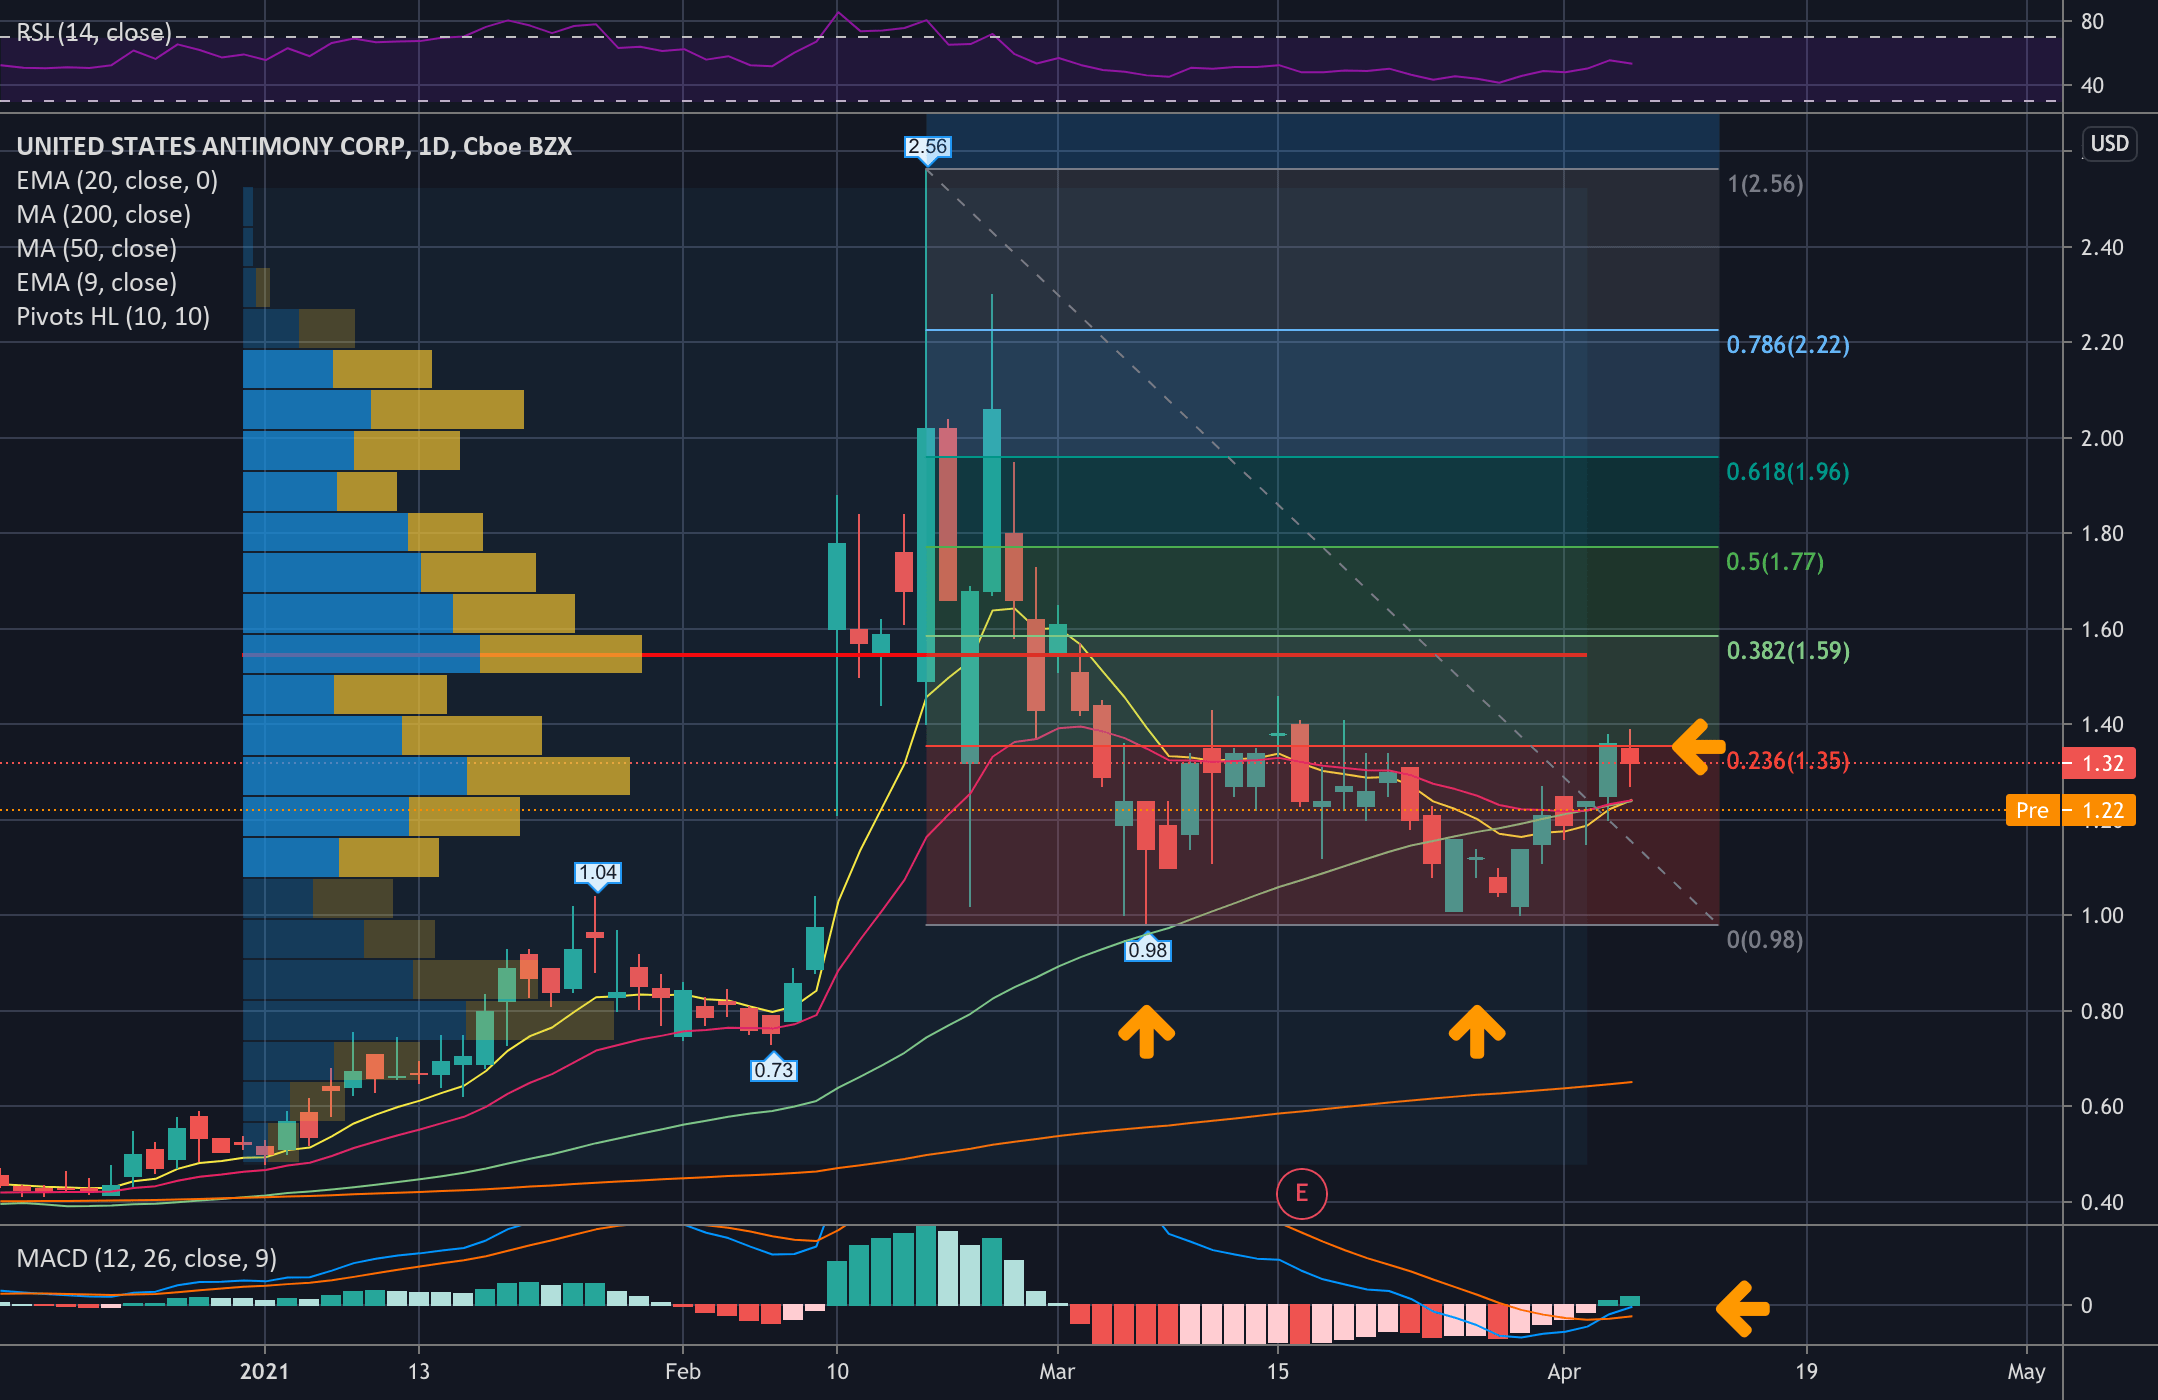Viewport: 2158px width, 1400px height.
Task: Click the earnings E marker icon
Action: (x=1301, y=1193)
